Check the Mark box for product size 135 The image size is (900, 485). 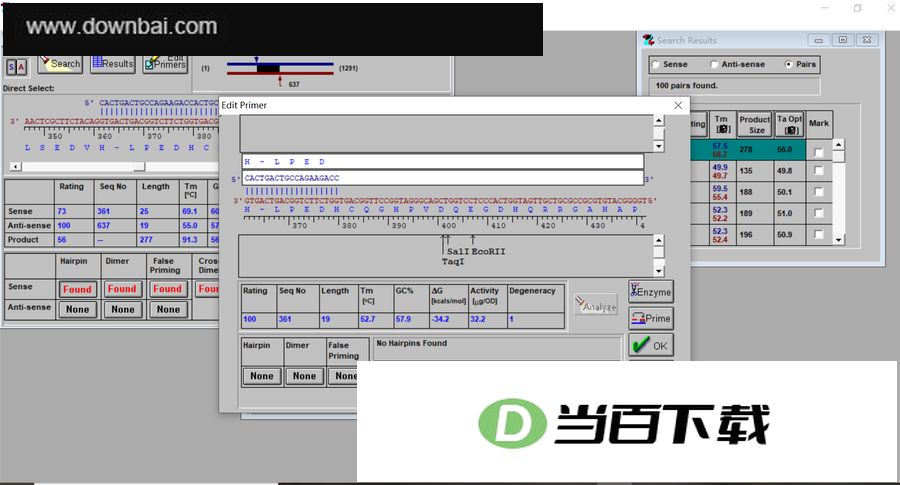coord(819,170)
